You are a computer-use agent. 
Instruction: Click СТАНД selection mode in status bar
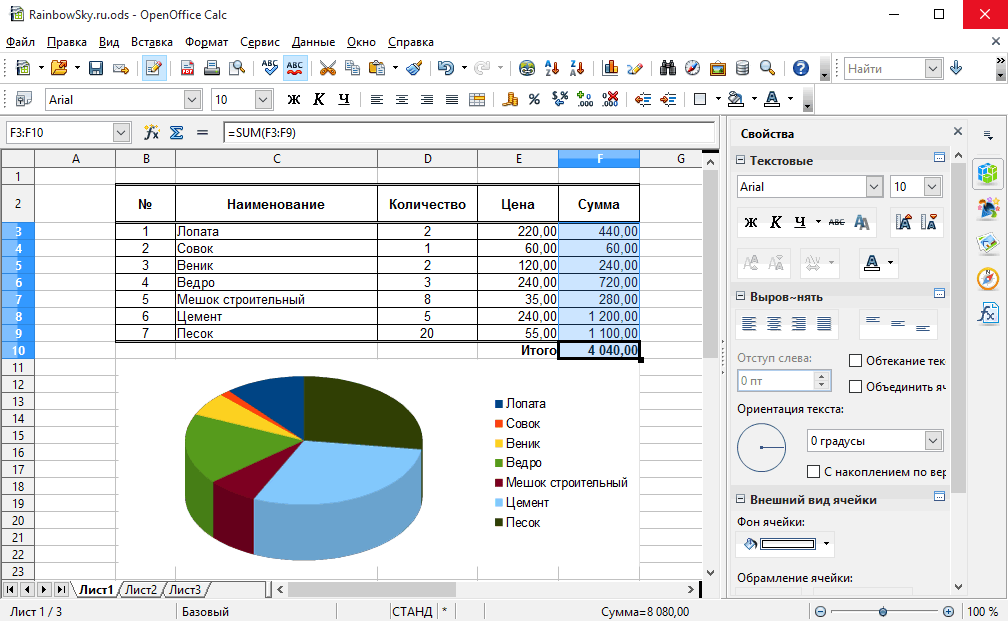(412, 611)
